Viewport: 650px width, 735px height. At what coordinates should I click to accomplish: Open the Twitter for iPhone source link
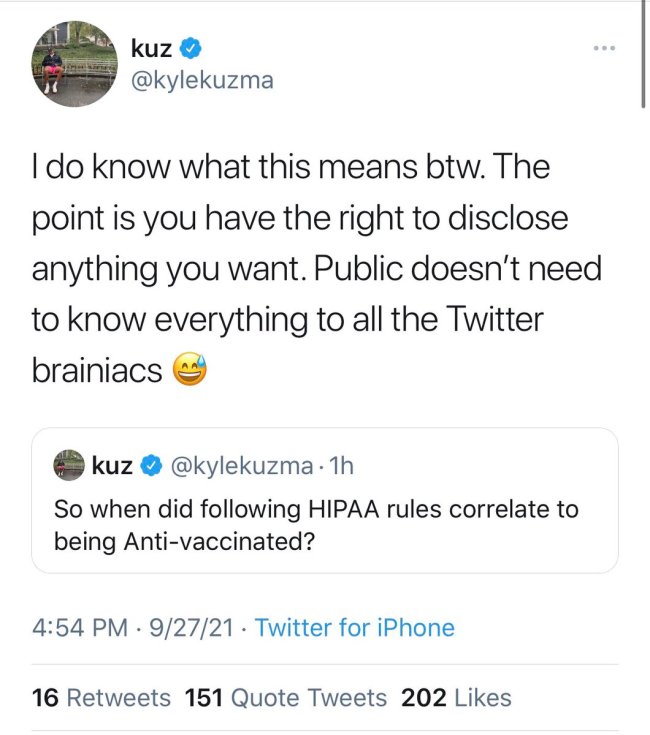click(354, 628)
